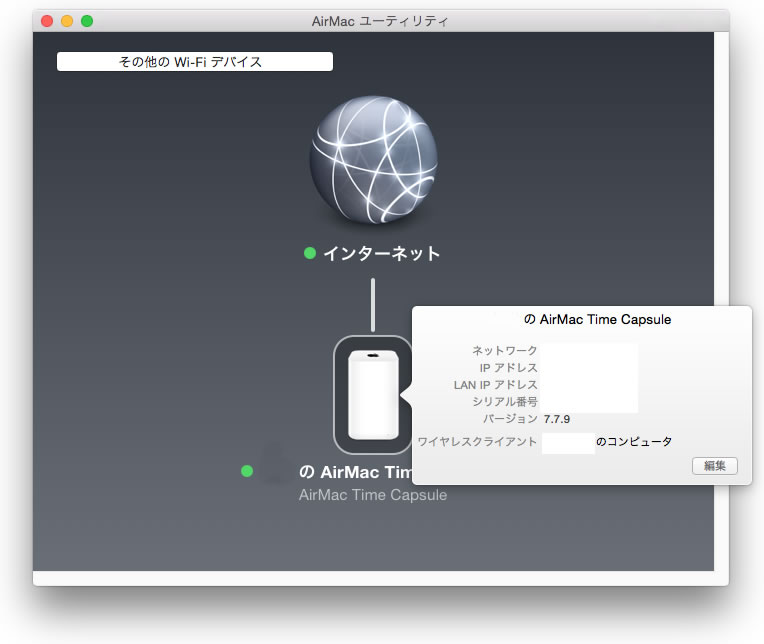This screenshot has height=644, width=764.
Task: Click the バージョン label
Action: (510, 419)
